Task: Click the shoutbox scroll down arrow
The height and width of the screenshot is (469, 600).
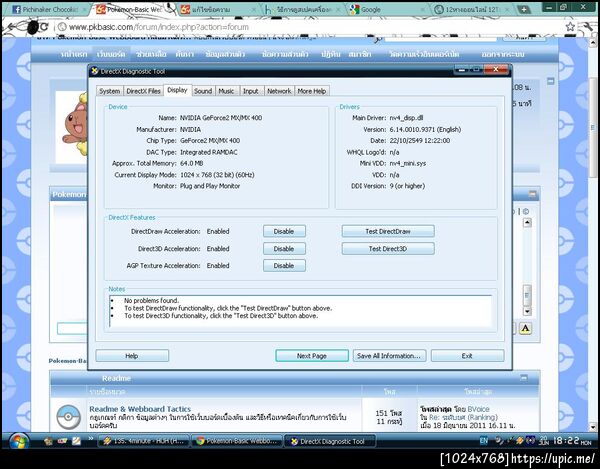Action: [527, 311]
